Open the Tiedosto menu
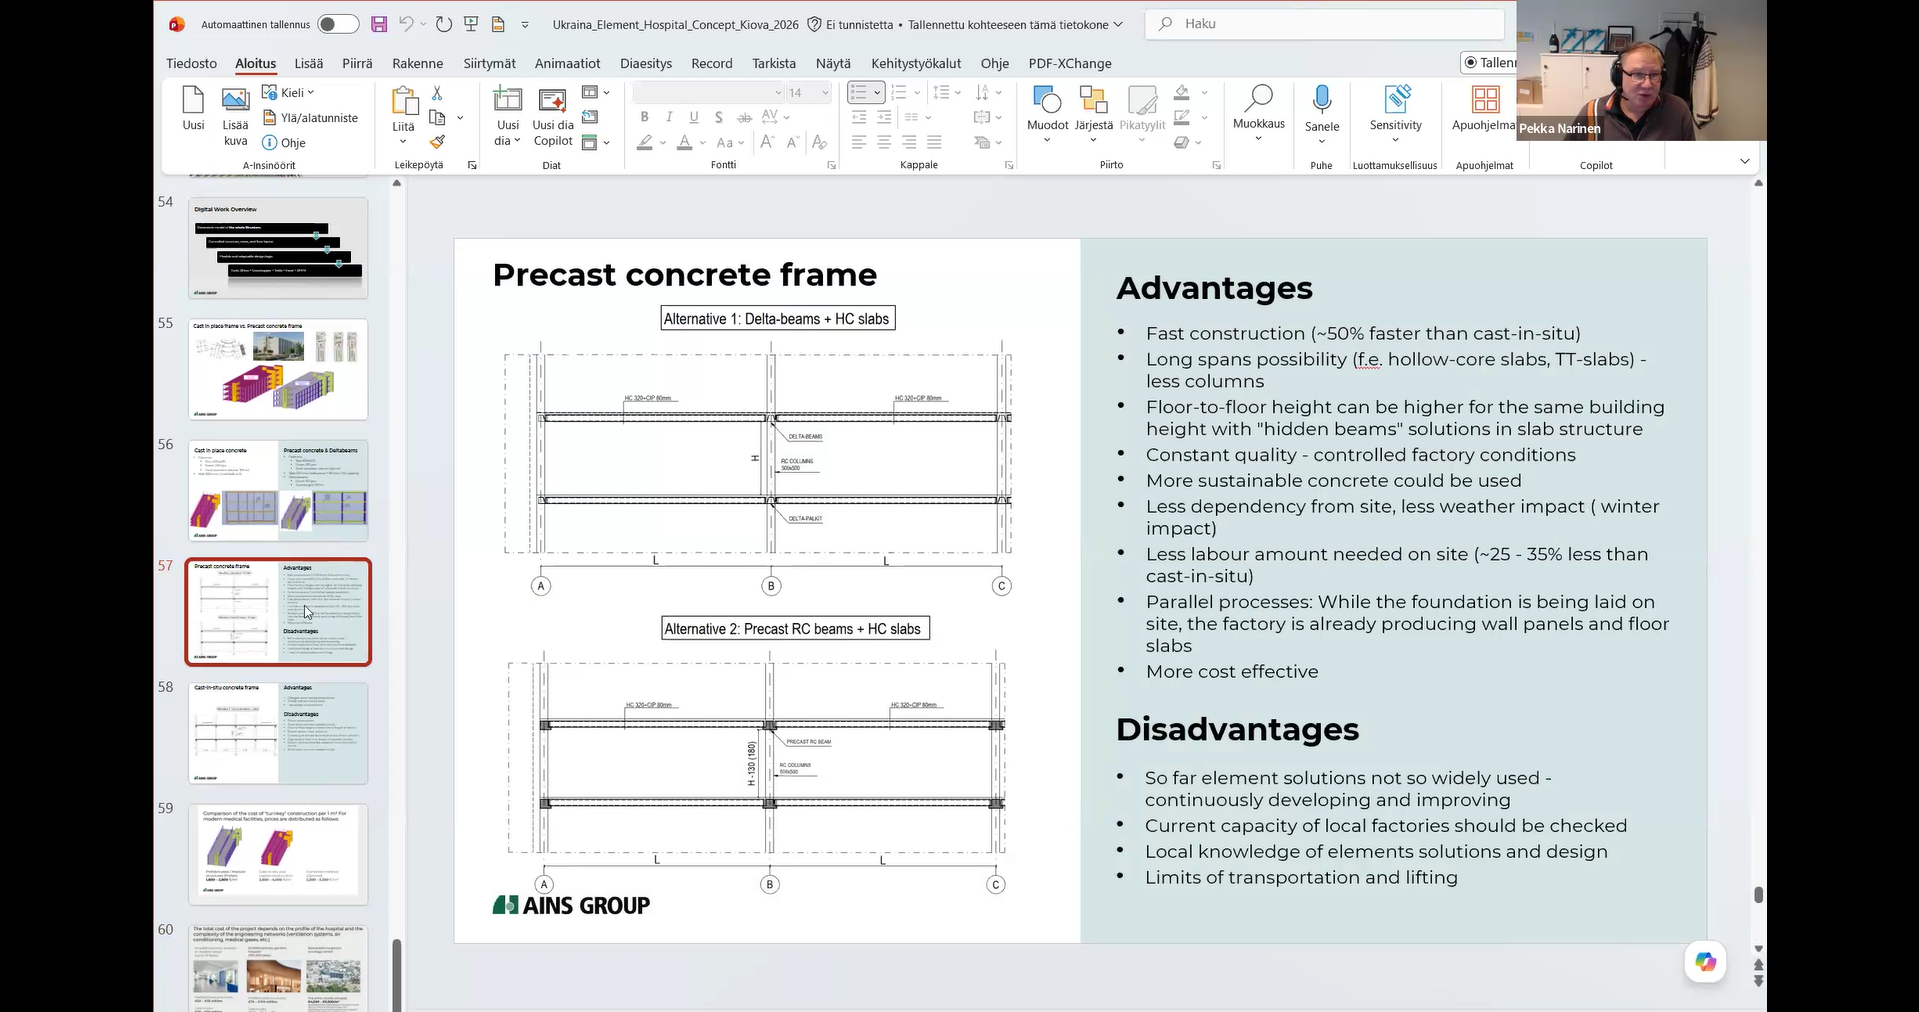1919x1012 pixels. pos(191,63)
